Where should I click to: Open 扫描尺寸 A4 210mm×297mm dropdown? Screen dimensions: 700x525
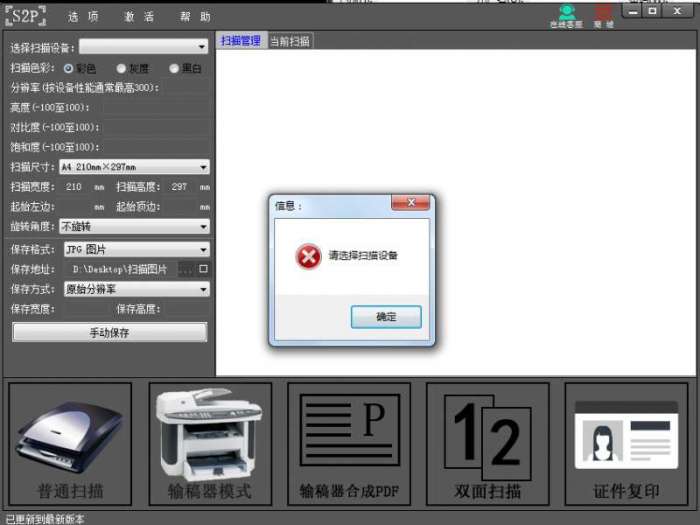134,167
